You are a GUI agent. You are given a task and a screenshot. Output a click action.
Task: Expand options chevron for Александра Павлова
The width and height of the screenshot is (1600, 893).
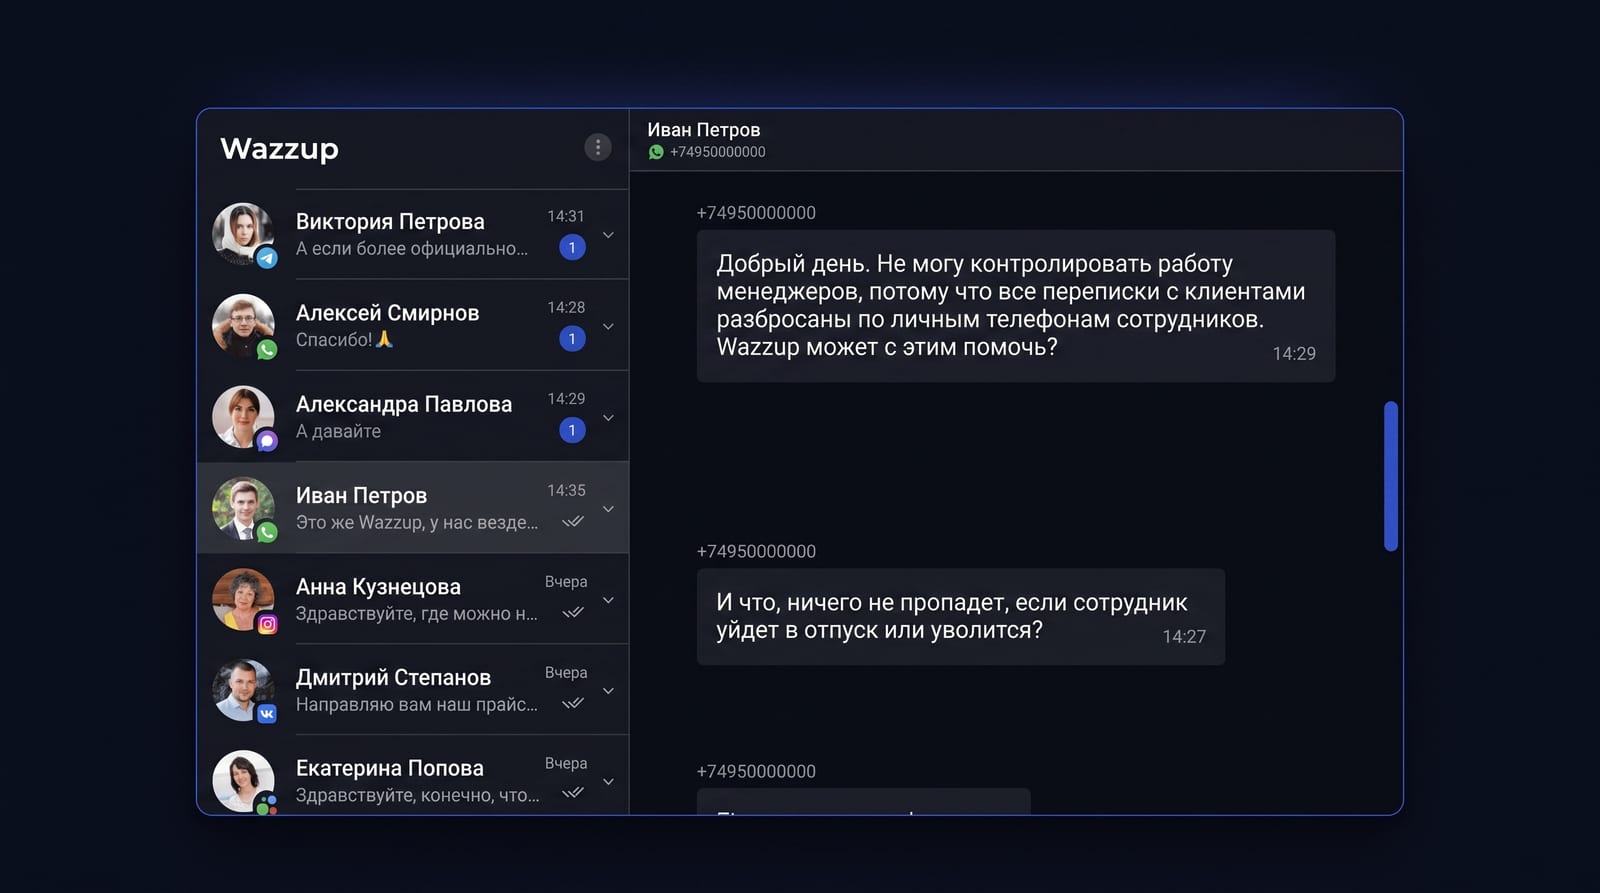[x=608, y=417]
